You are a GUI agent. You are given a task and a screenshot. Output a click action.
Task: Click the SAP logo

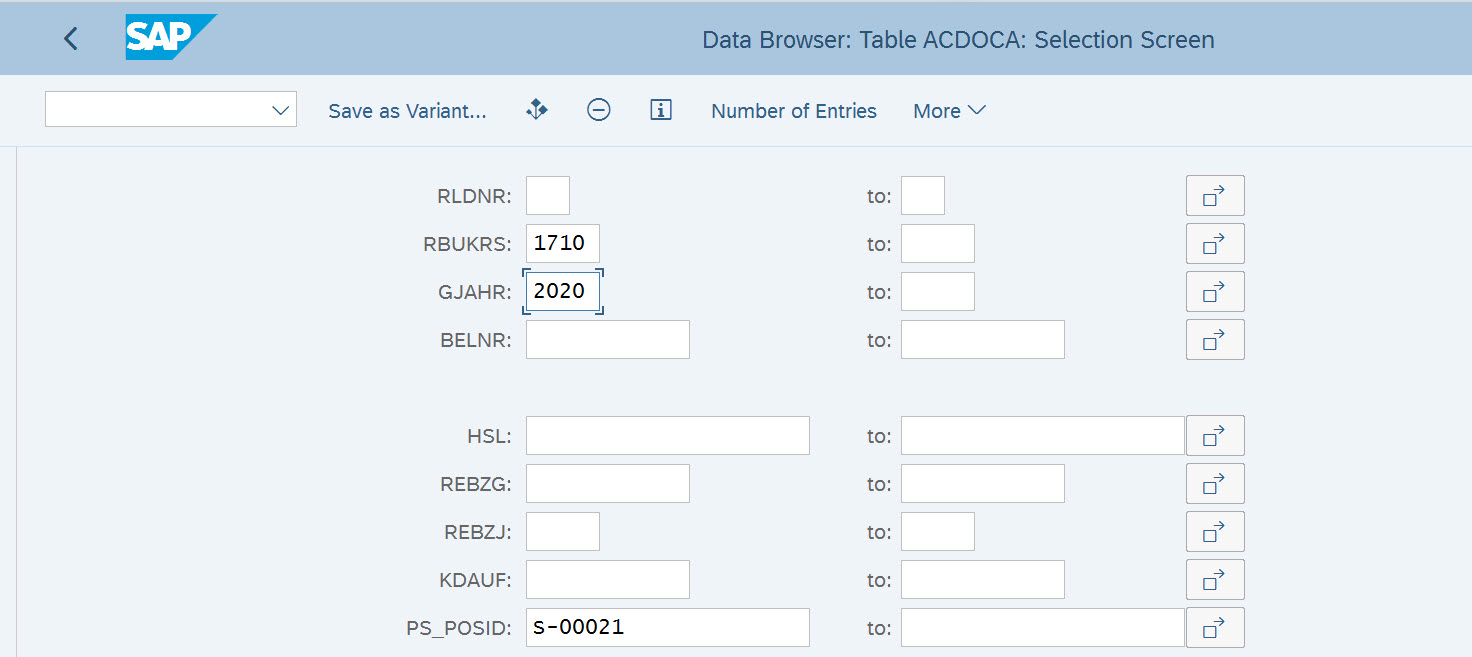click(x=170, y=38)
